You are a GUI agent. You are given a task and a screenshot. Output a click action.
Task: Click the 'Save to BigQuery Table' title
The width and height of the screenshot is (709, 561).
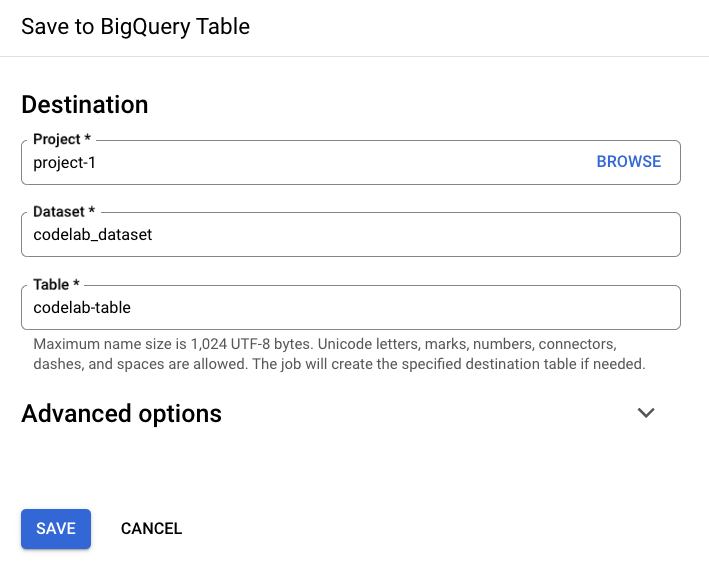click(135, 27)
